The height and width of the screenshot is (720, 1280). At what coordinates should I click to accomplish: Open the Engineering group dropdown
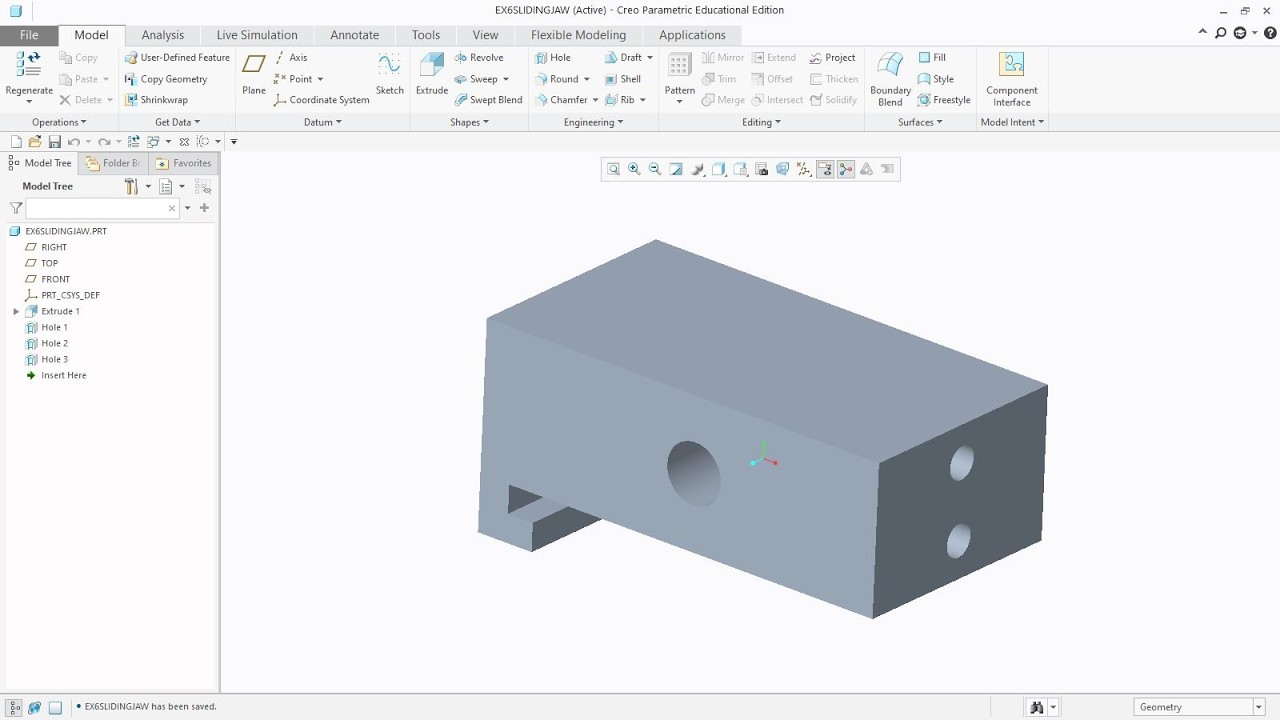pos(593,122)
